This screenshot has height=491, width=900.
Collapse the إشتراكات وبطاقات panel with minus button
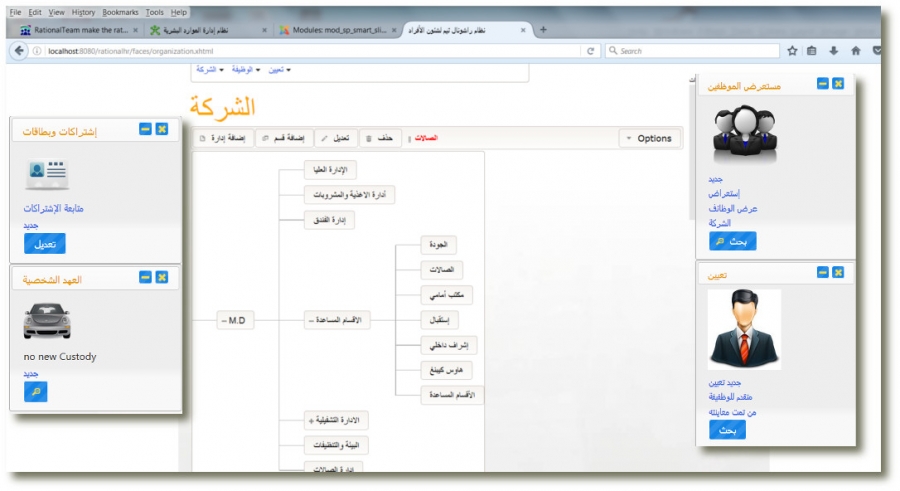[145, 129]
